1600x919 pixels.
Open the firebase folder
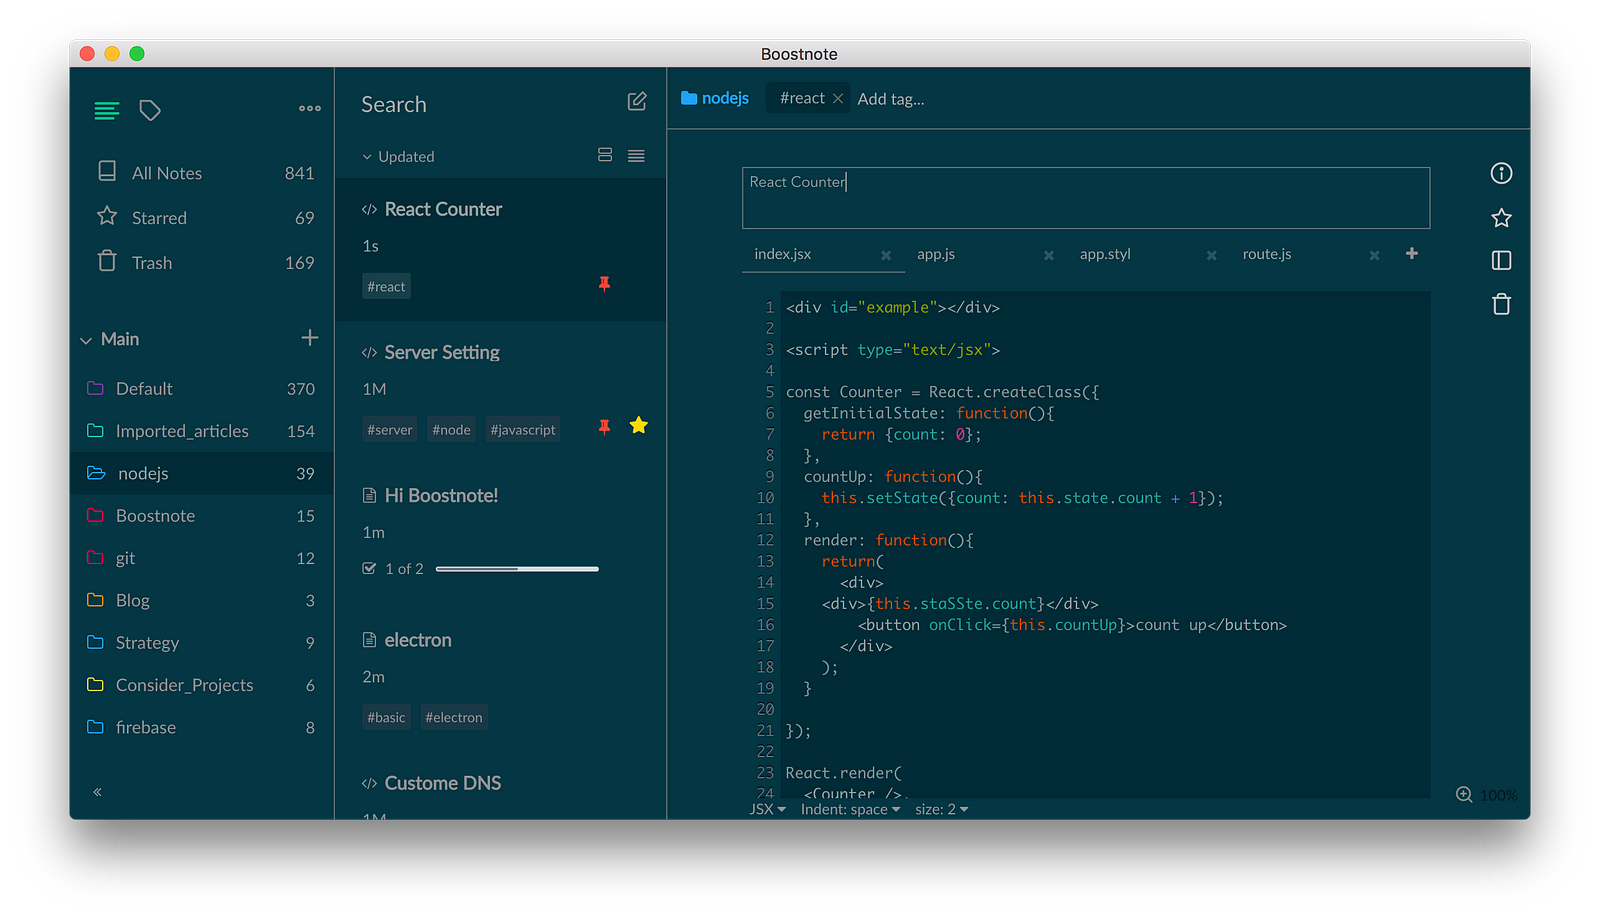tap(201, 727)
